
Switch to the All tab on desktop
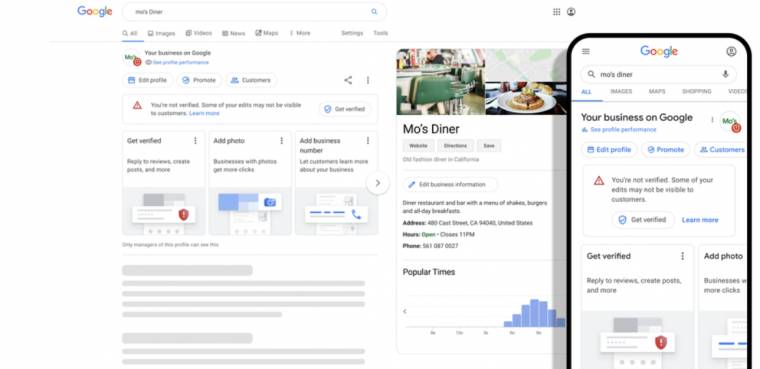[x=130, y=33]
